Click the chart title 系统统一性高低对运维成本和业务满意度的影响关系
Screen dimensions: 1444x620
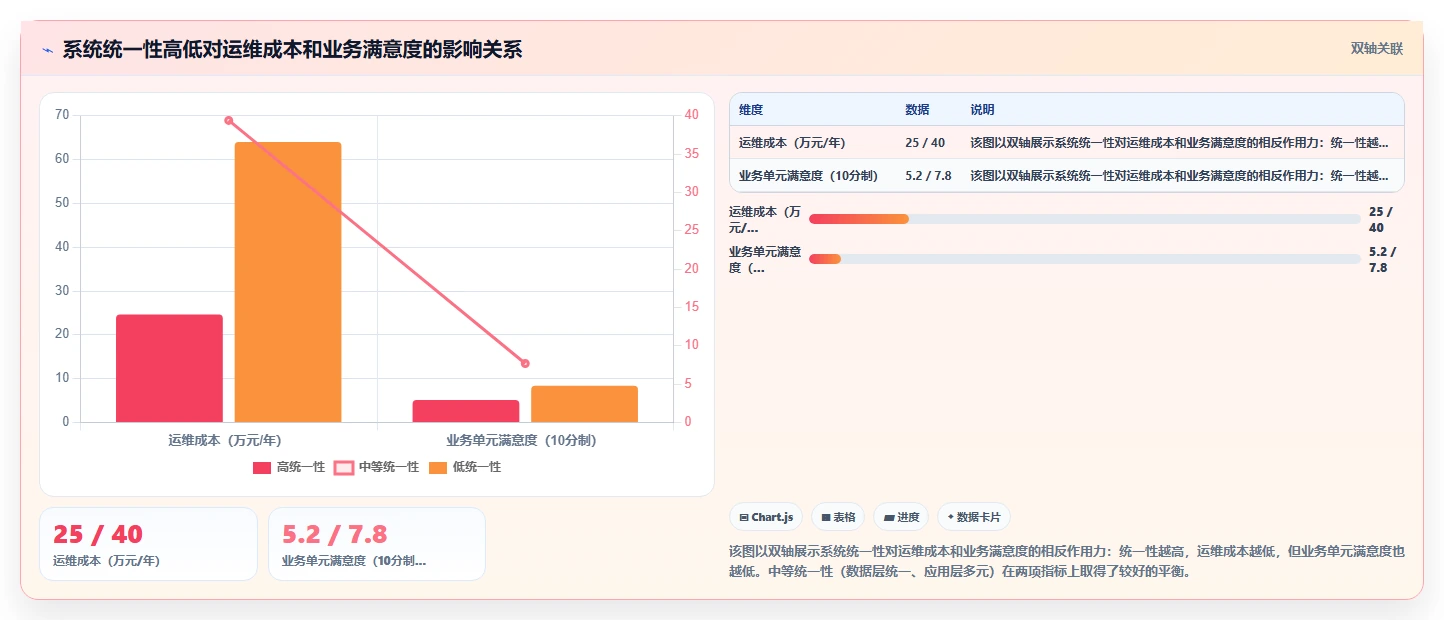292,50
